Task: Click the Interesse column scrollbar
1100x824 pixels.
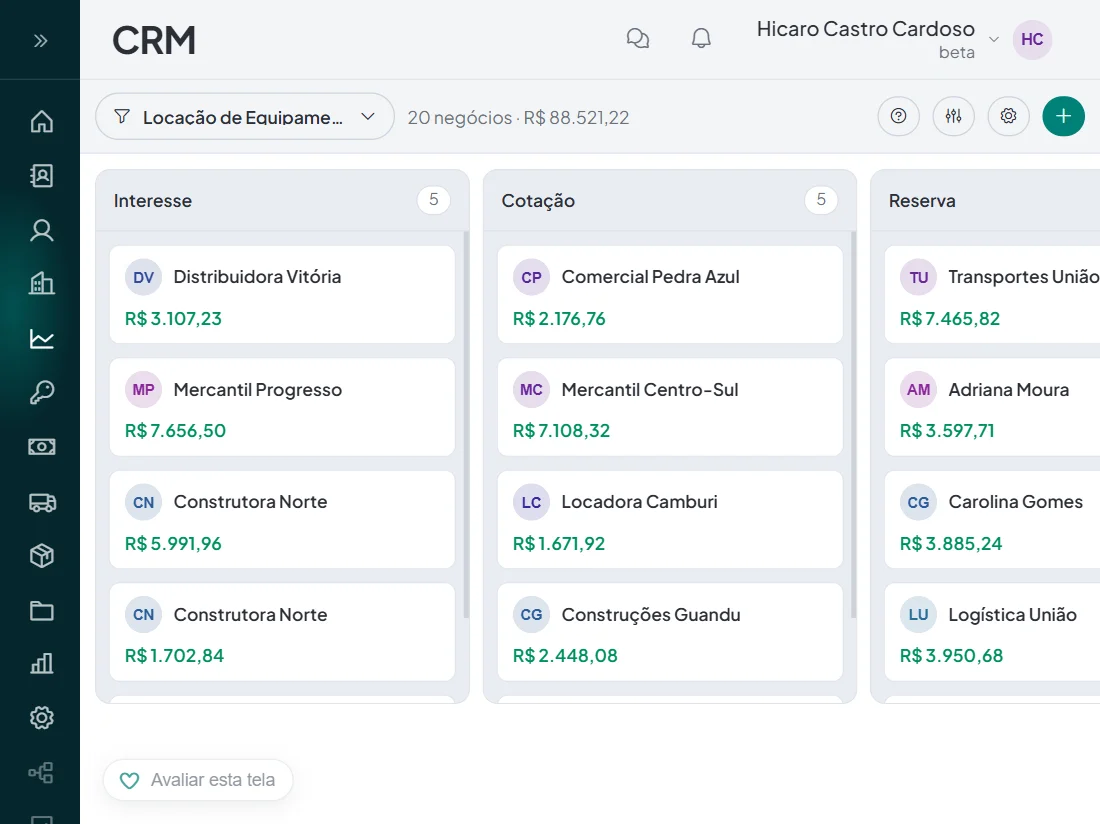Action: click(466, 425)
